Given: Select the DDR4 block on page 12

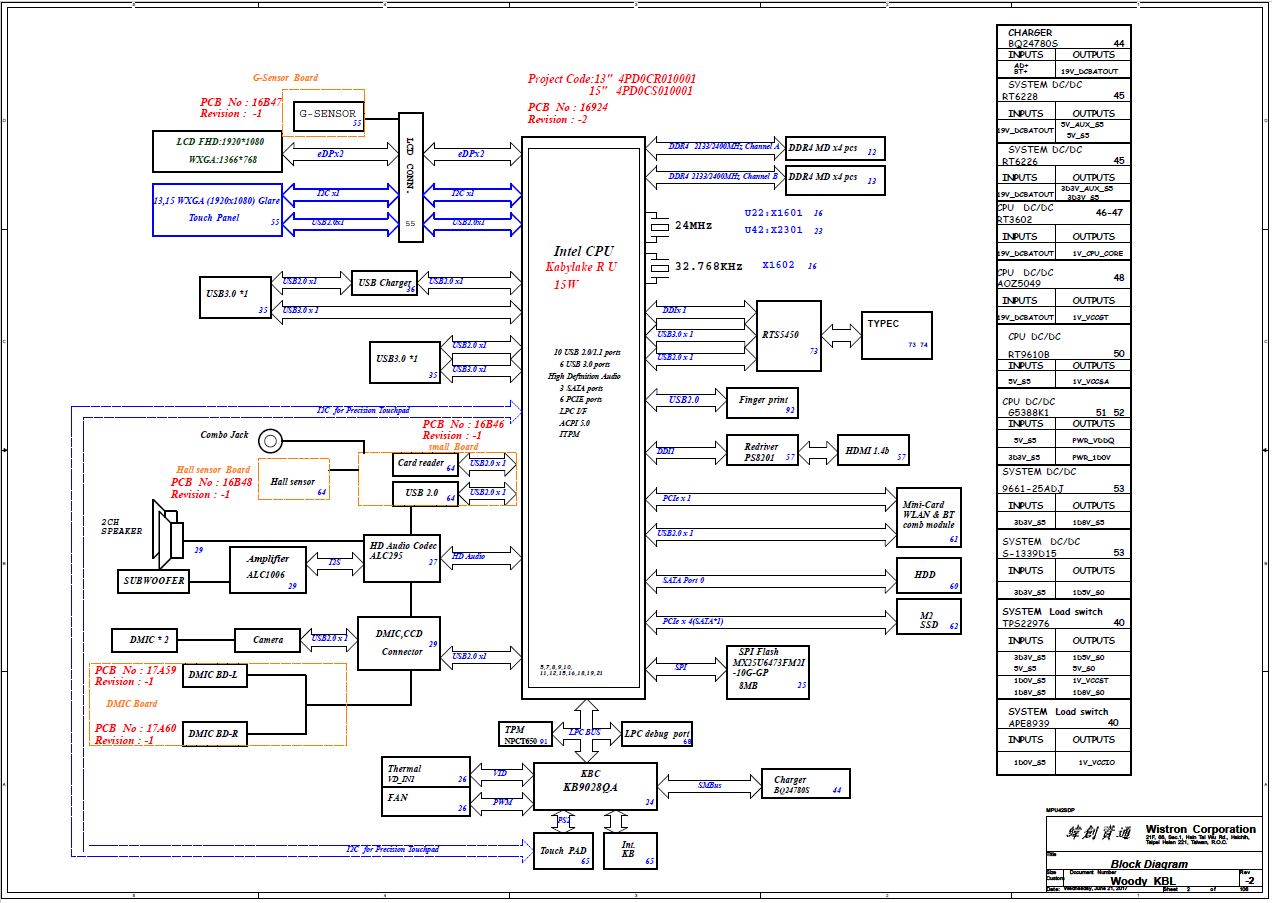Looking at the screenshot, I should click(x=835, y=148).
